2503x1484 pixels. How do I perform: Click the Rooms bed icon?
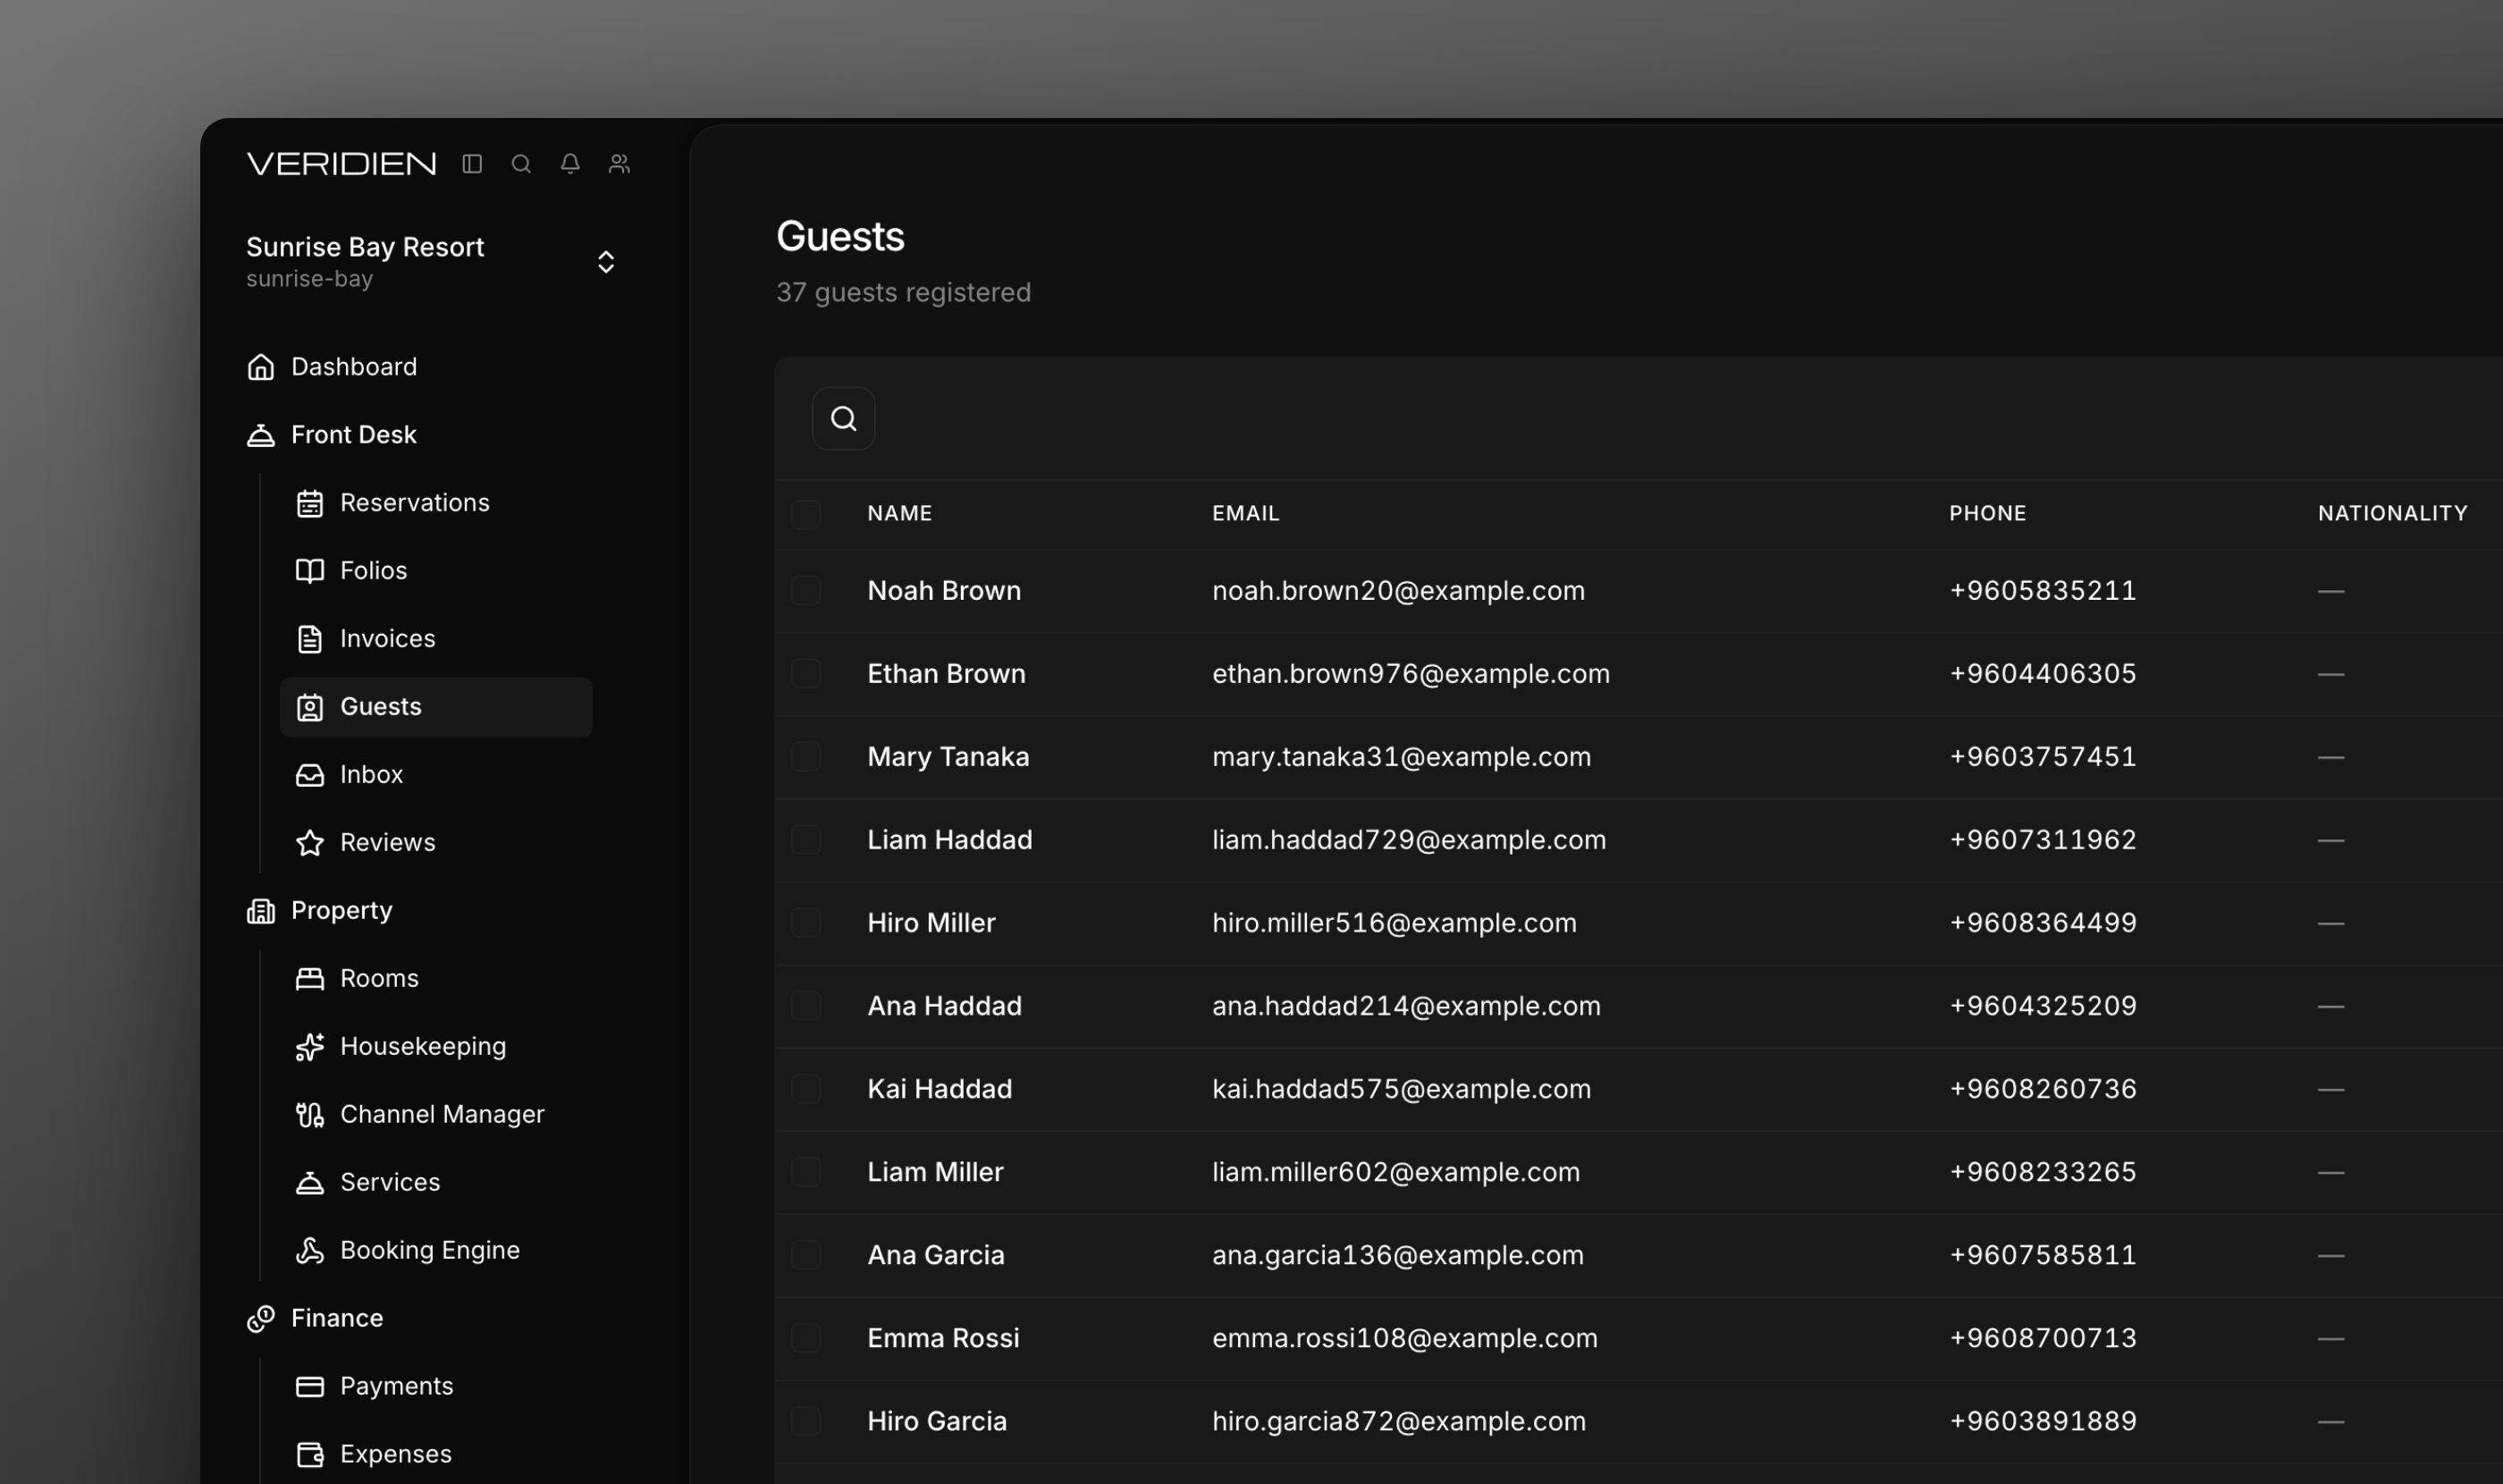coord(310,979)
